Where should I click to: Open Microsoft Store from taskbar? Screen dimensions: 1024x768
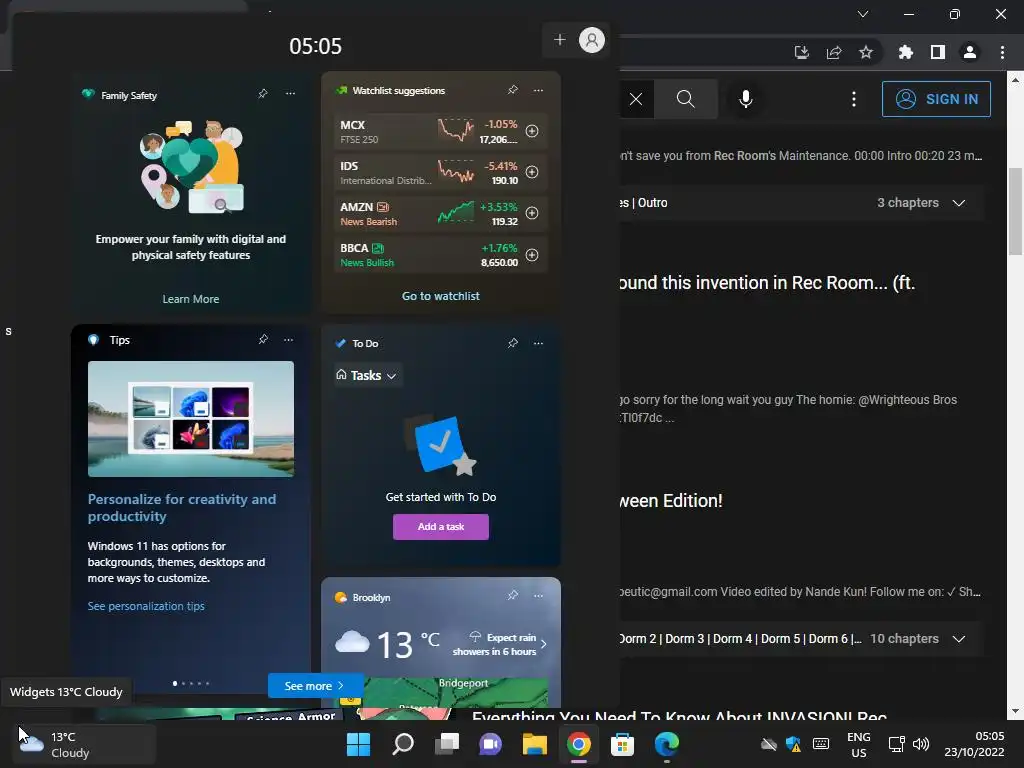(x=622, y=744)
